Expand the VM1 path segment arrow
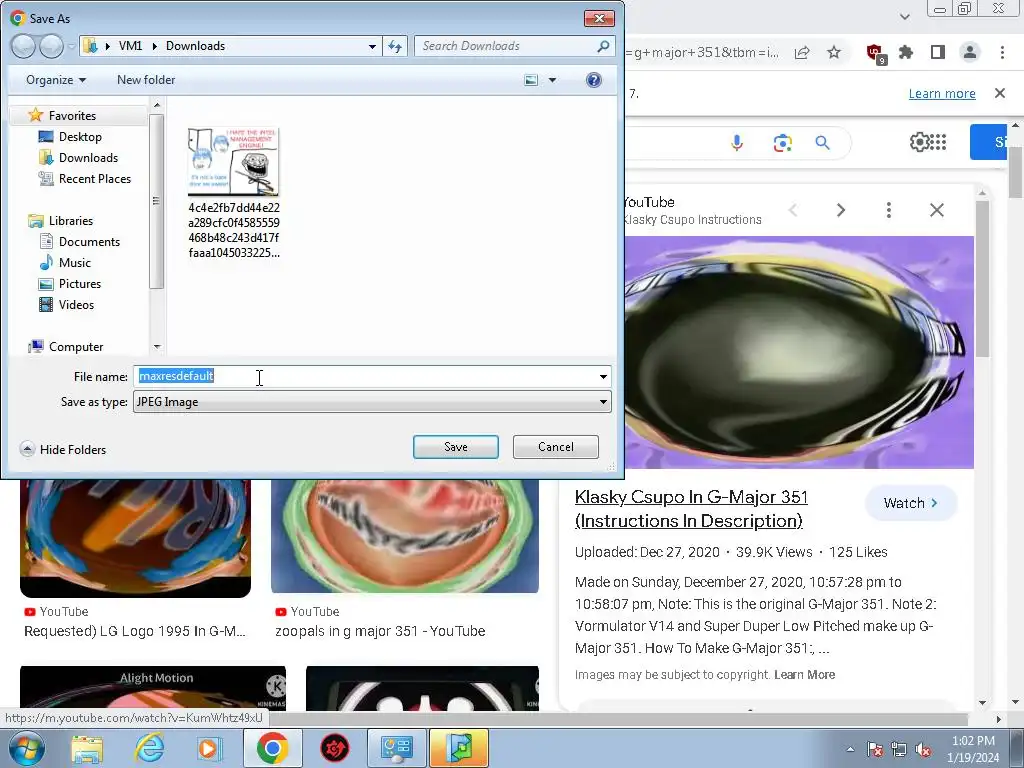Screen dimensions: 1024x768 154,46
